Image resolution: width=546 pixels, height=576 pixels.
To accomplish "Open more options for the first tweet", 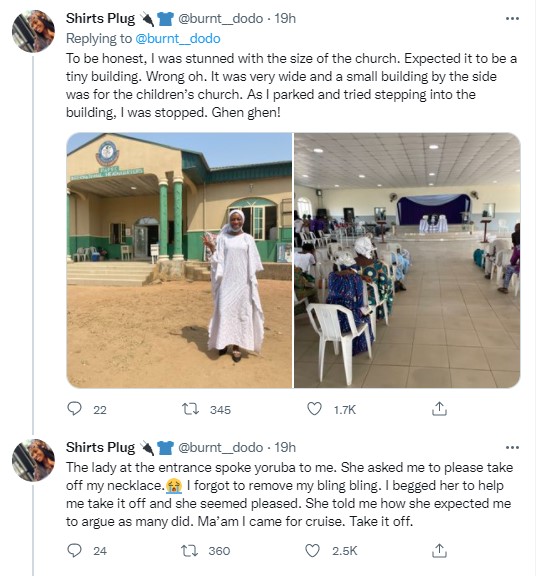I will click(x=512, y=18).
